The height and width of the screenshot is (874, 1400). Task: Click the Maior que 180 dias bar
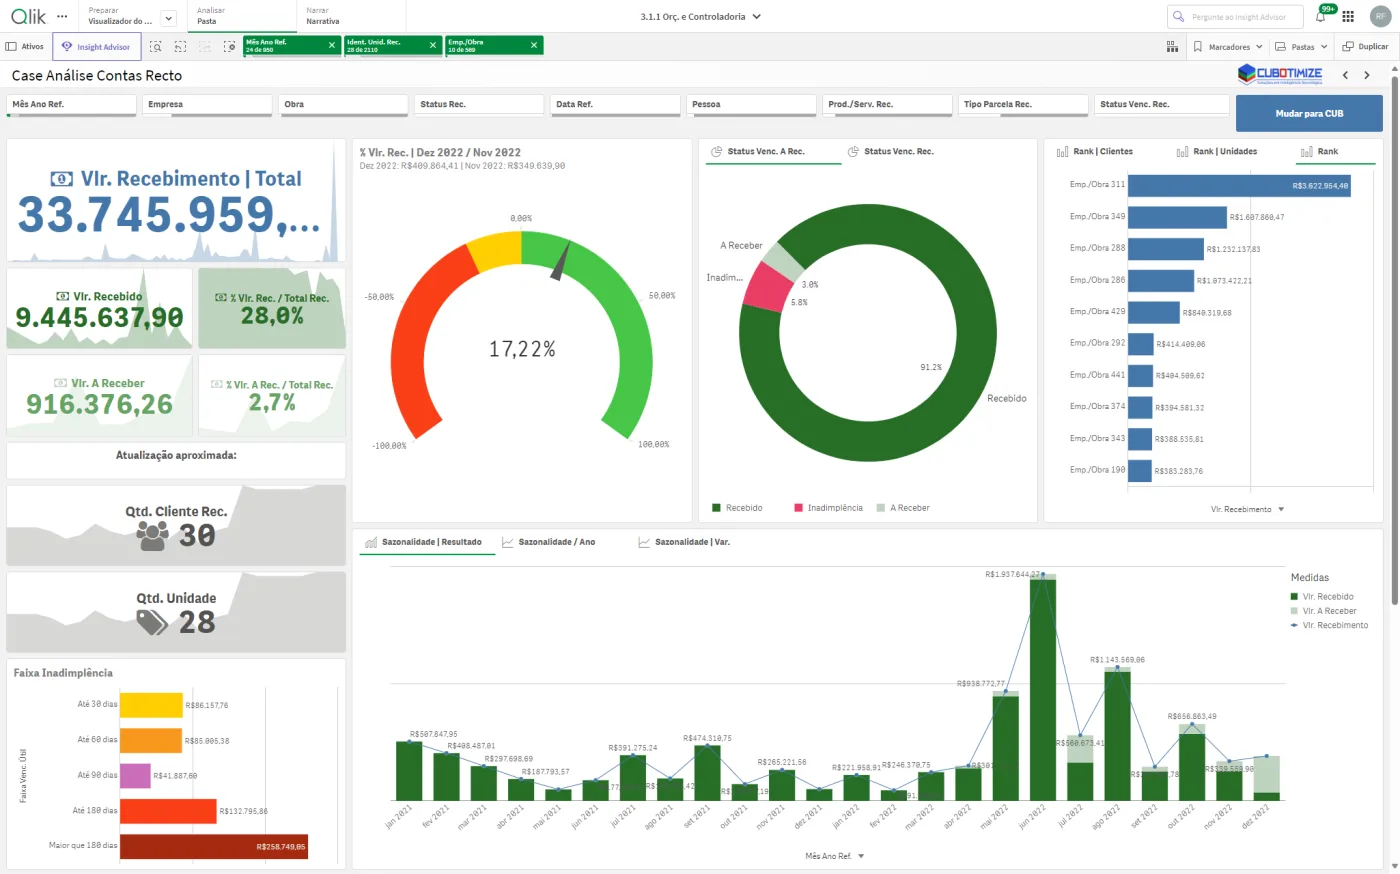214,846
